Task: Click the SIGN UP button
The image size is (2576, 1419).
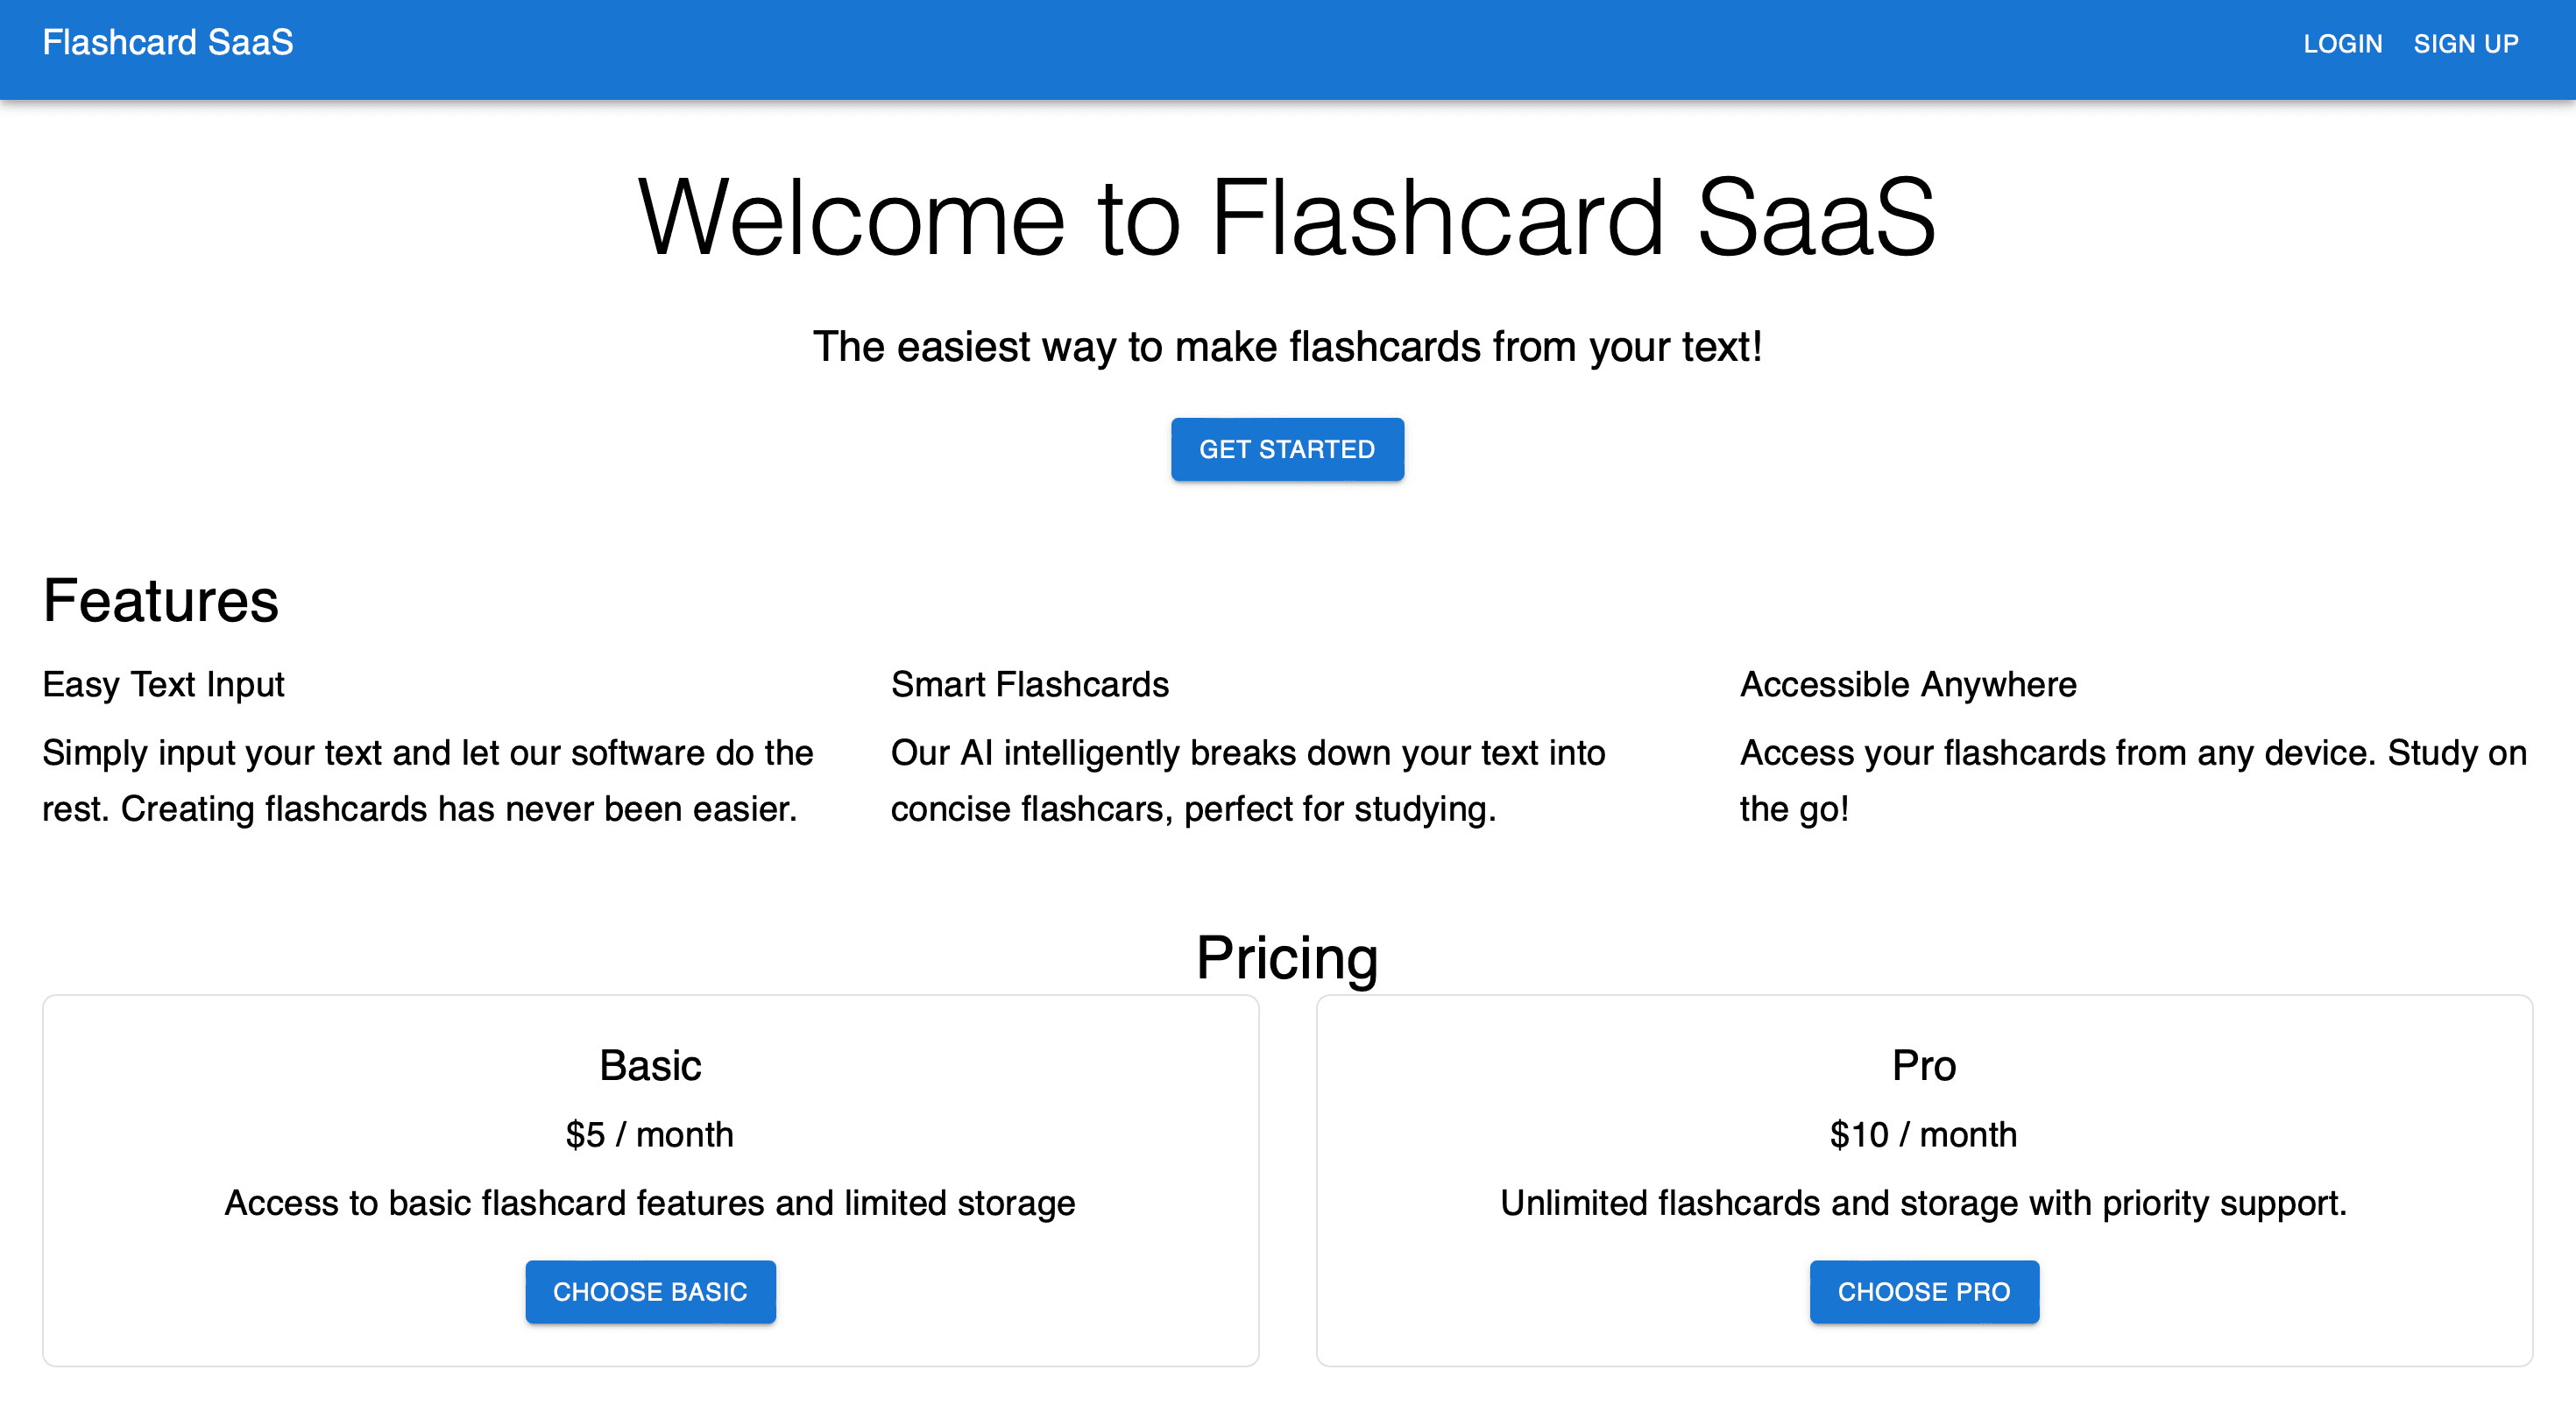Action: pyautogui.click(x=2465, y=44)
